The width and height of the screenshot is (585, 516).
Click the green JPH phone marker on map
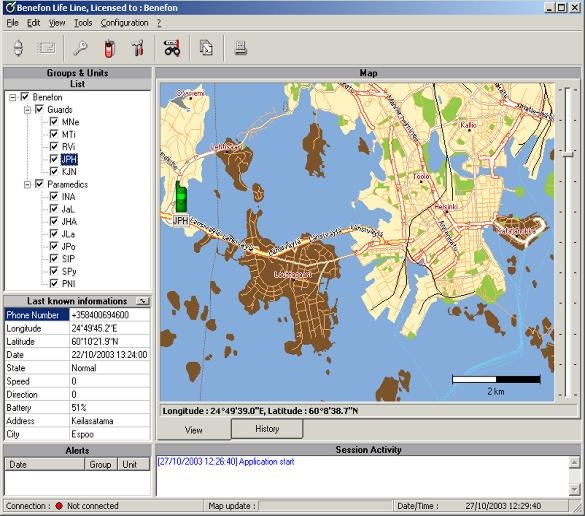pyautogui.click(x=181, y=197)
